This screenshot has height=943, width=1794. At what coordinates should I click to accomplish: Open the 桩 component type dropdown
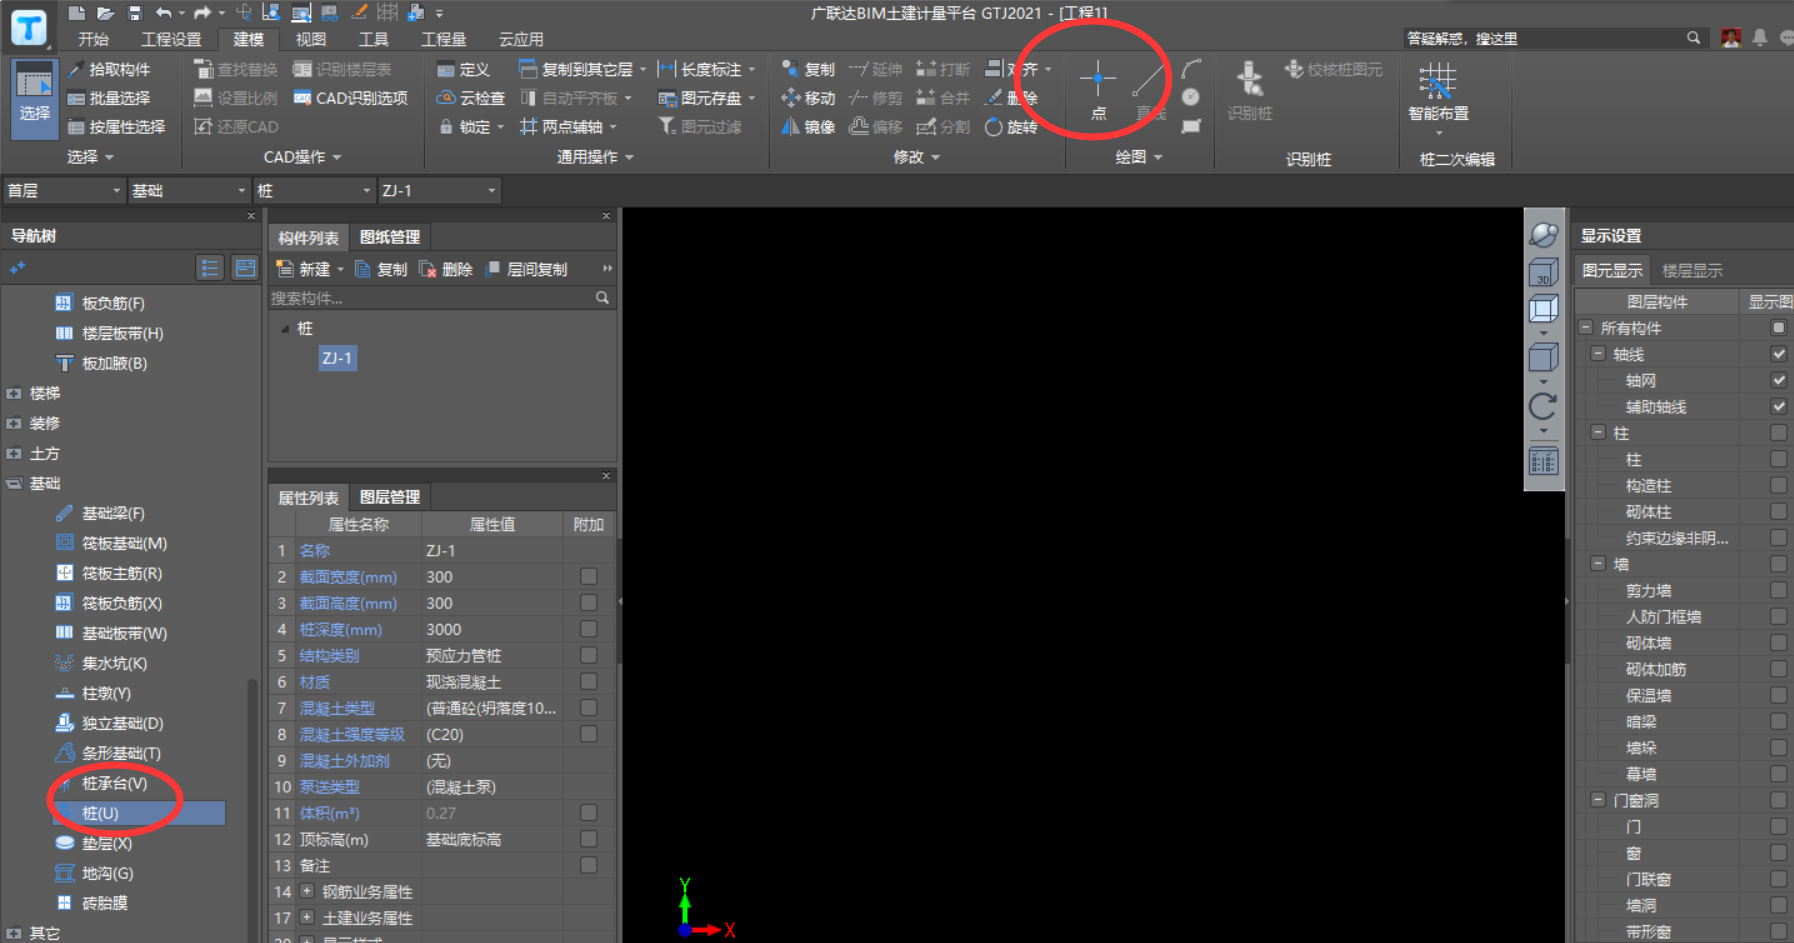(314, 190)
